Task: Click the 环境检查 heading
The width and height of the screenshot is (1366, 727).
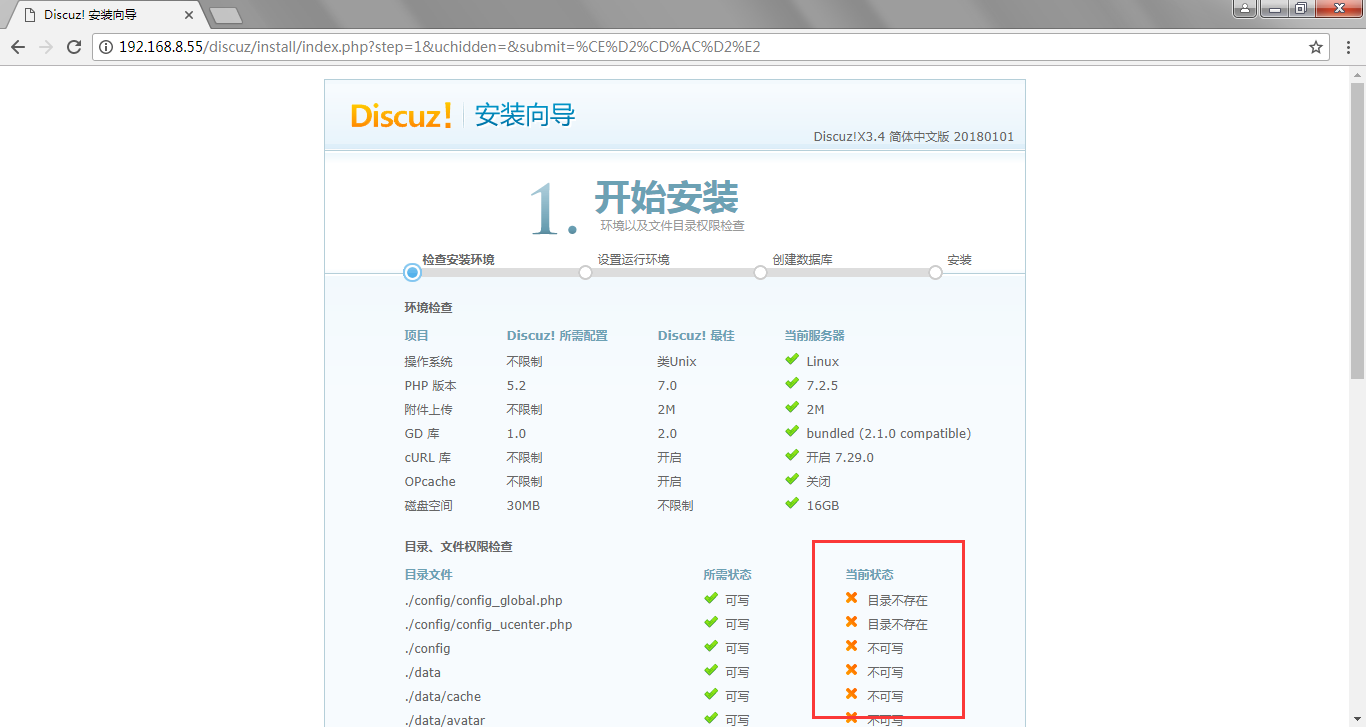Action: (428, 308)
